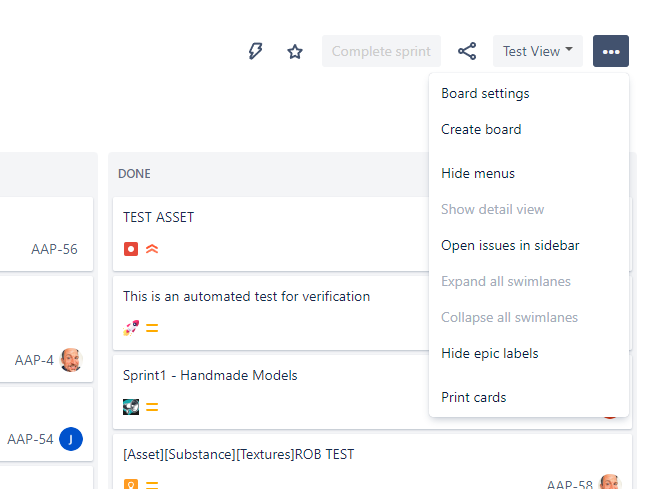The height and width of the screenshot is (489, 655).
Task: Open Sprint1 - Handmade Models card
Action: coord(271,392)
